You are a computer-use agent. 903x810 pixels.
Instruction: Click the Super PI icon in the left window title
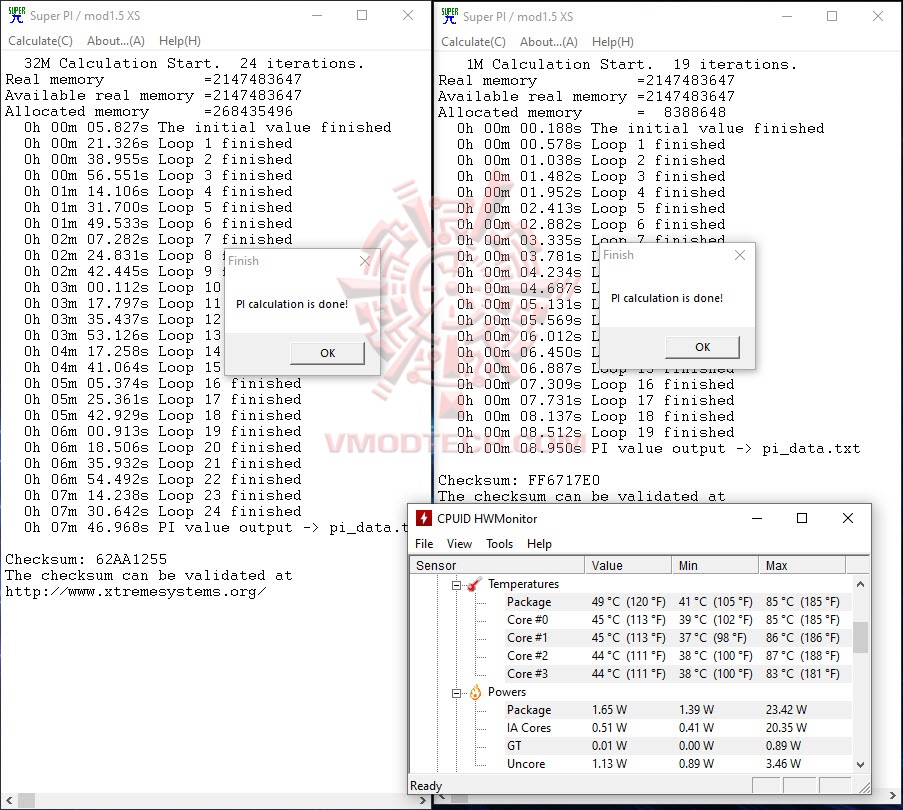point(16,16)
